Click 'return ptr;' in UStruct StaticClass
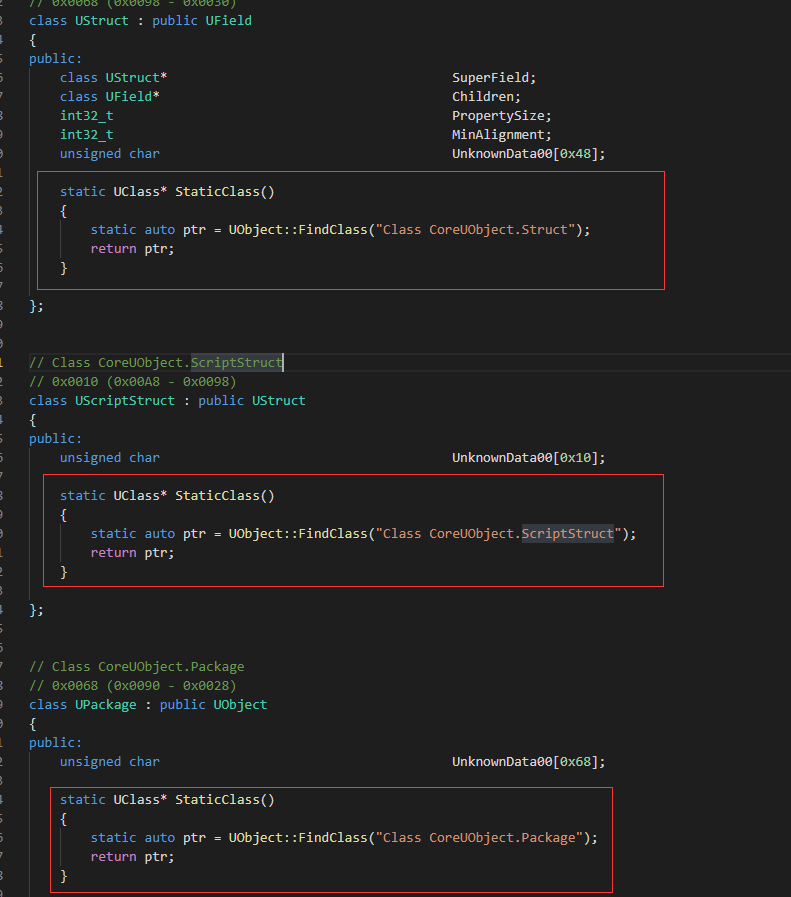This screenshot has height=897, width=791. (x=132, y=249)
